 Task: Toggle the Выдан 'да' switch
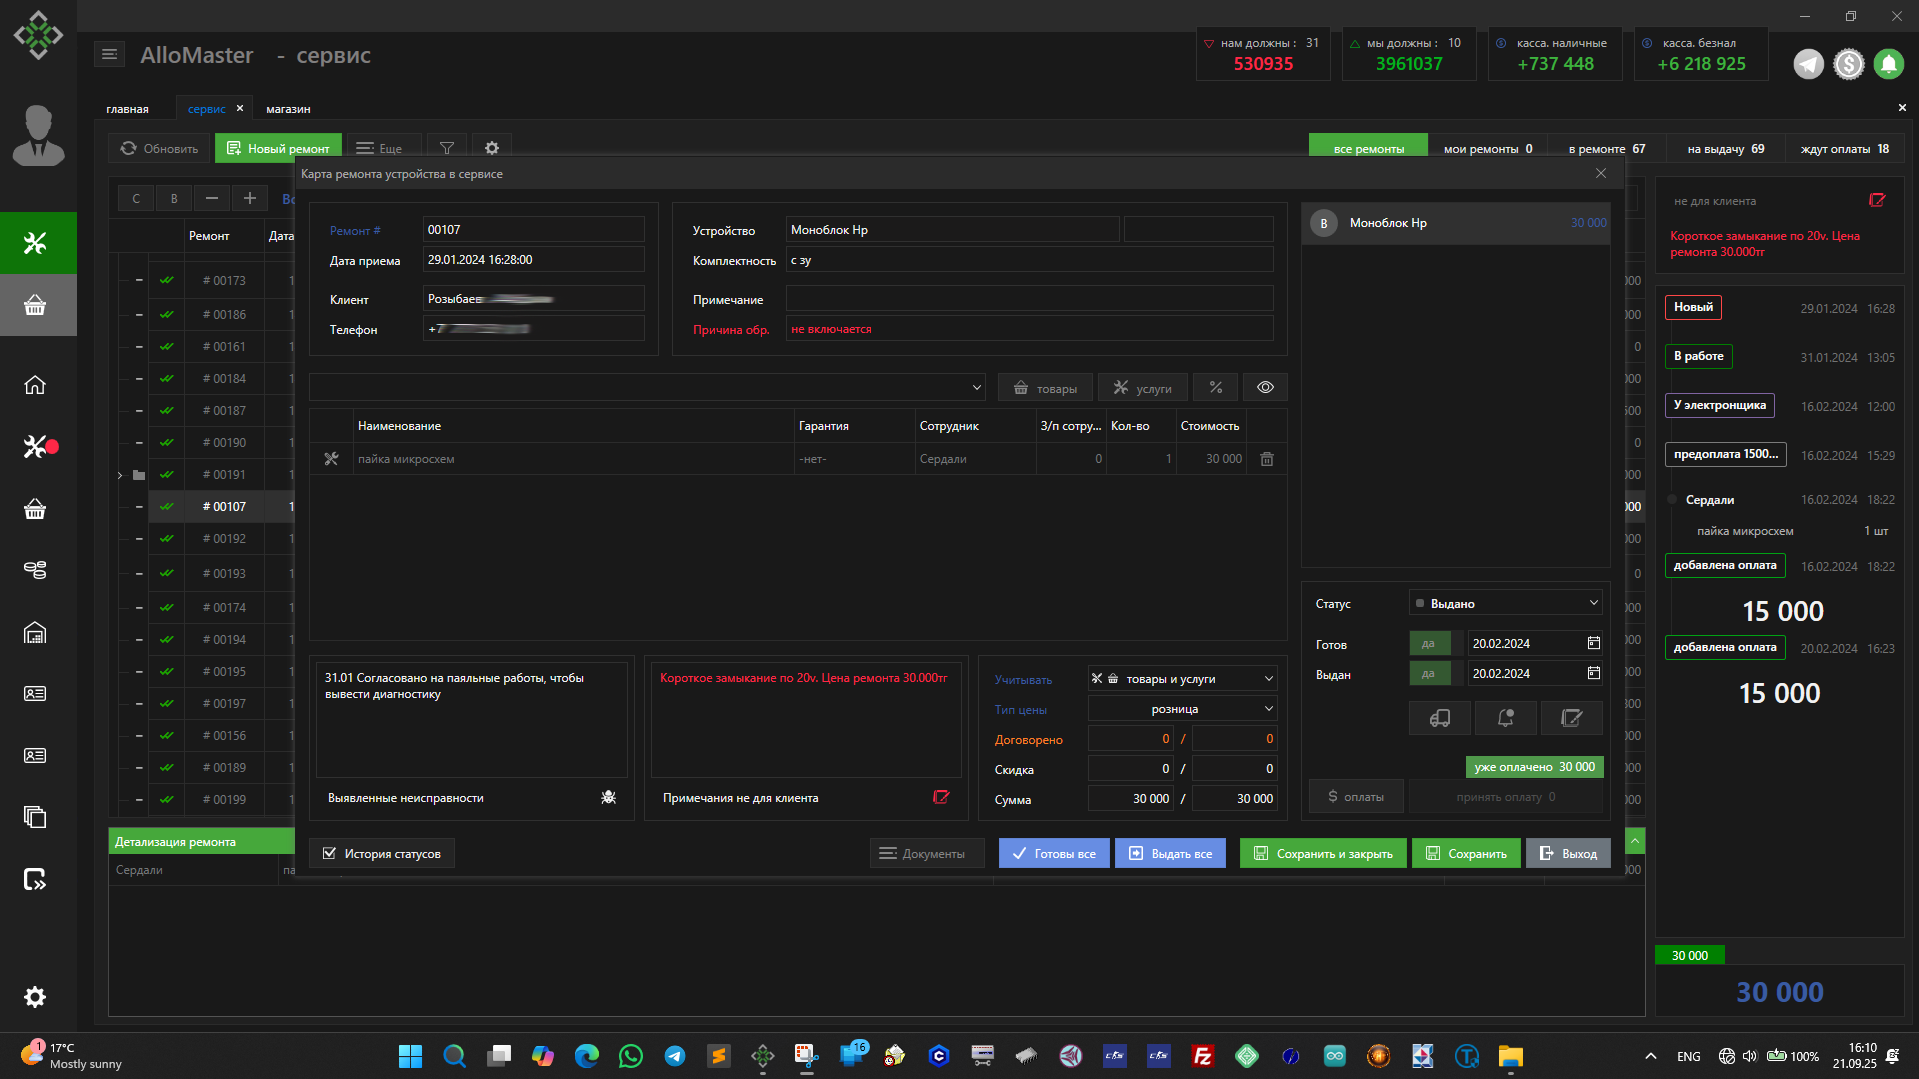(1429, 674)
